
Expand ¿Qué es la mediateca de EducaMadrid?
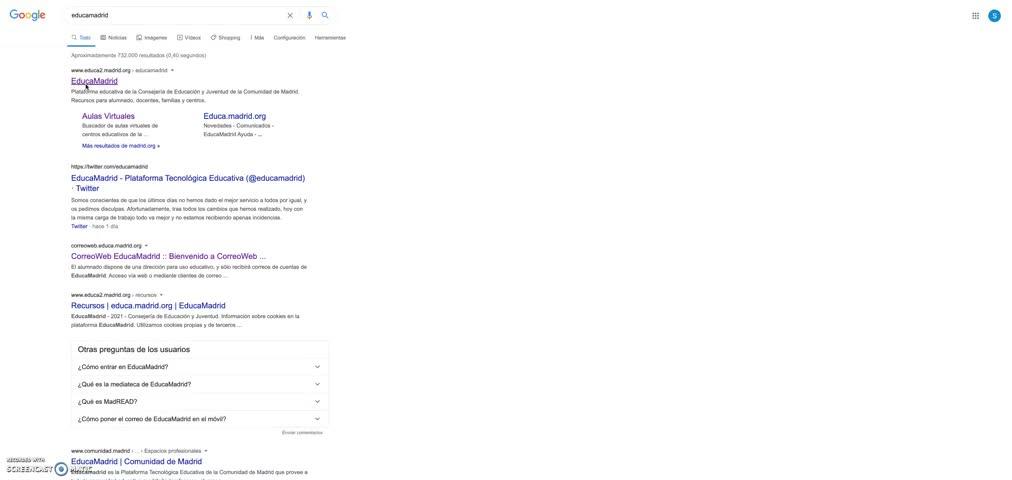tap(199, 385)
